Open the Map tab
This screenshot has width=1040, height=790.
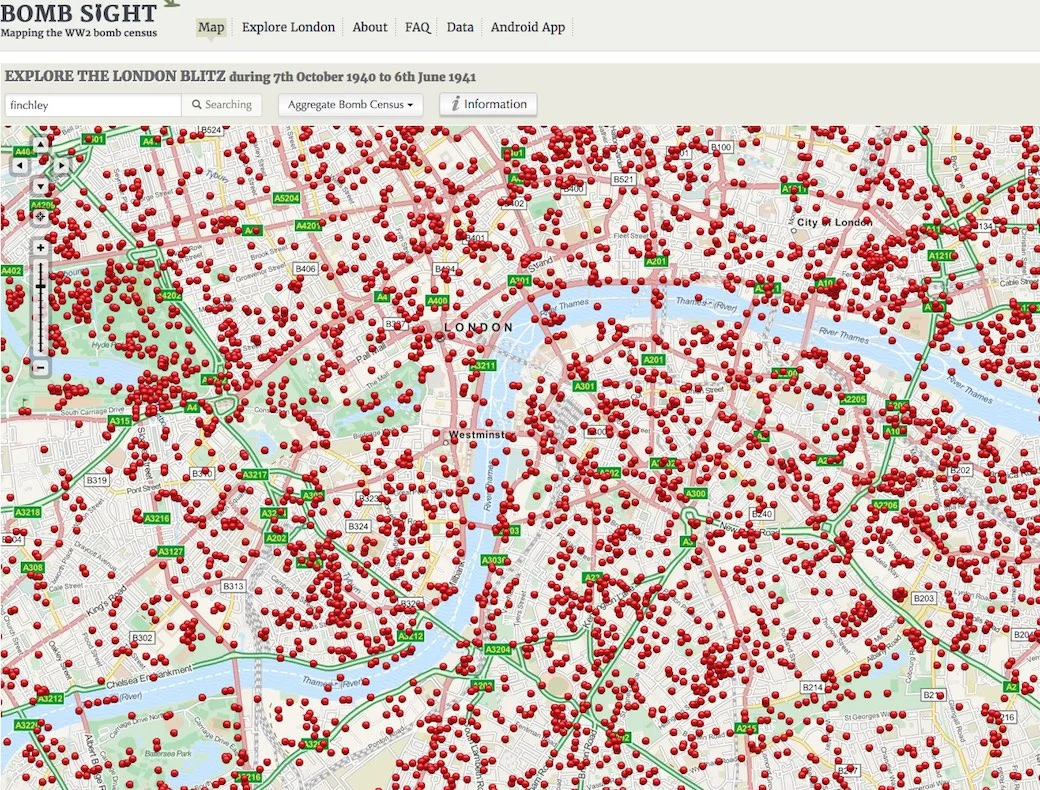pos(211,27)
